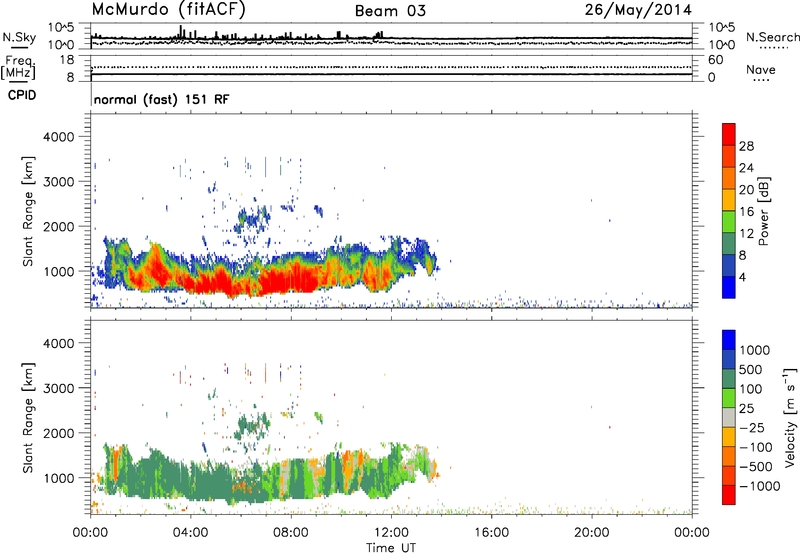Click the 10^5 label on the N.Search axis
The height and width of the screenshot is (554, 800).
(722, 28)
